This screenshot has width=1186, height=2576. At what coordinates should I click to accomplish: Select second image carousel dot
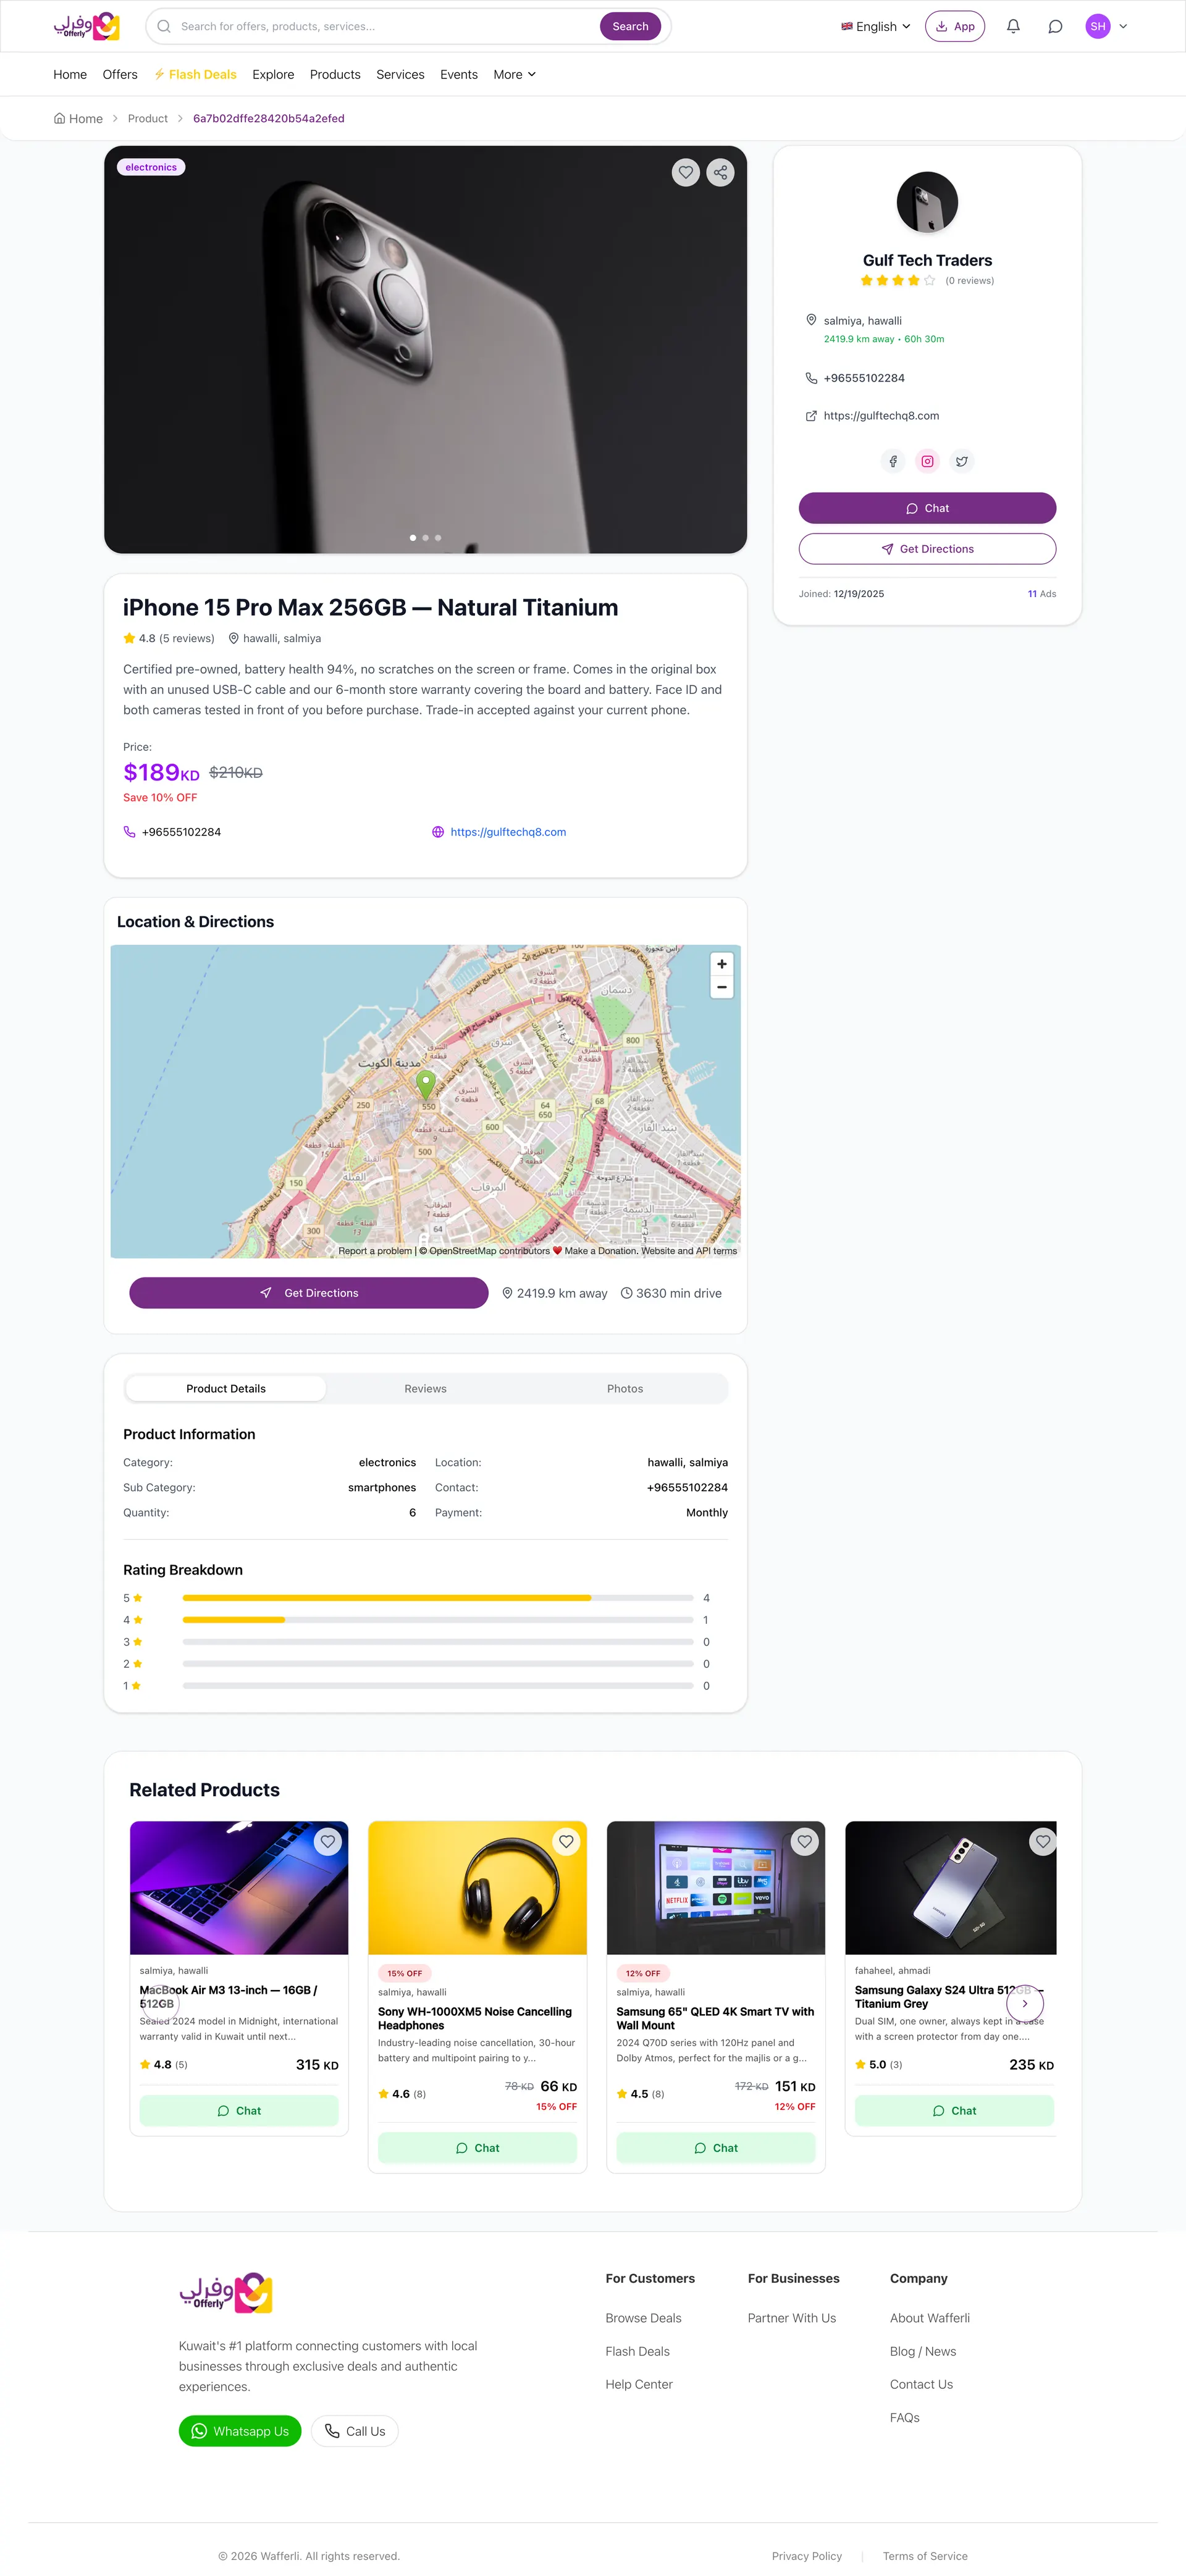[426, 538]
